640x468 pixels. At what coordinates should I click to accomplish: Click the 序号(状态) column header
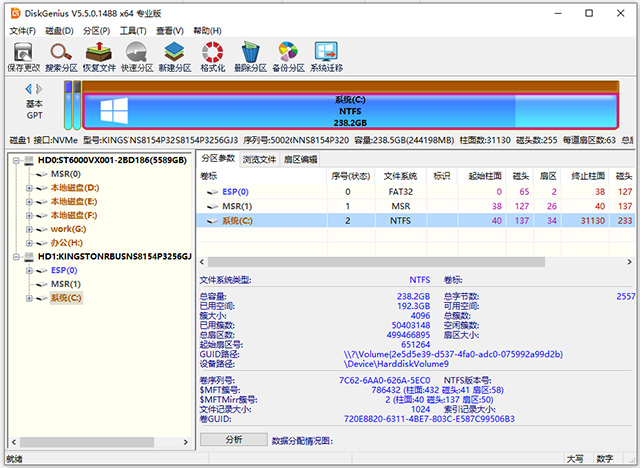tap(351, 176)
